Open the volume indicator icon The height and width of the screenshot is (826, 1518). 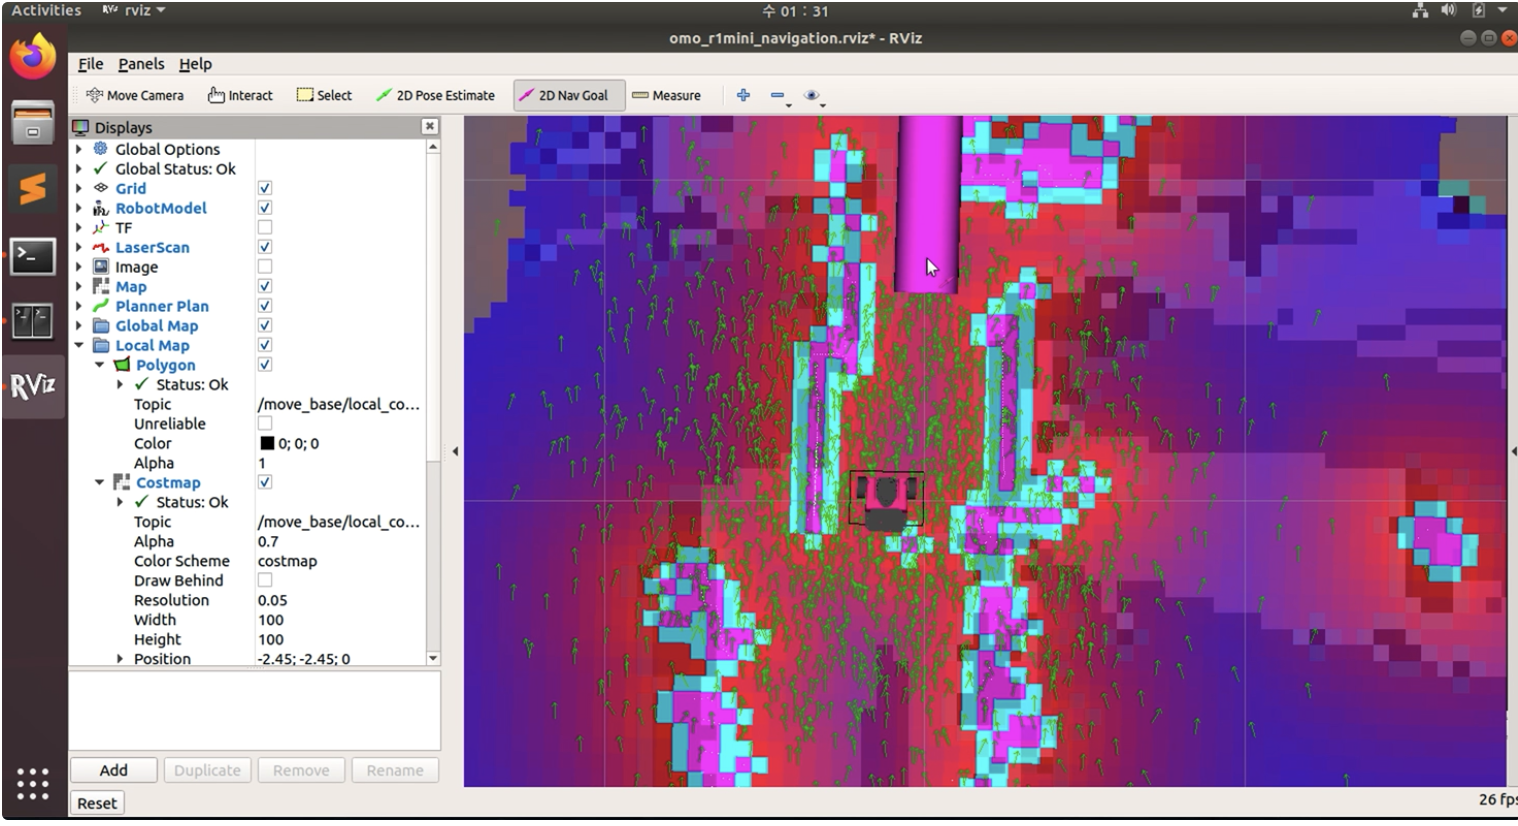pyautogui.click(x=1449, y=11)
